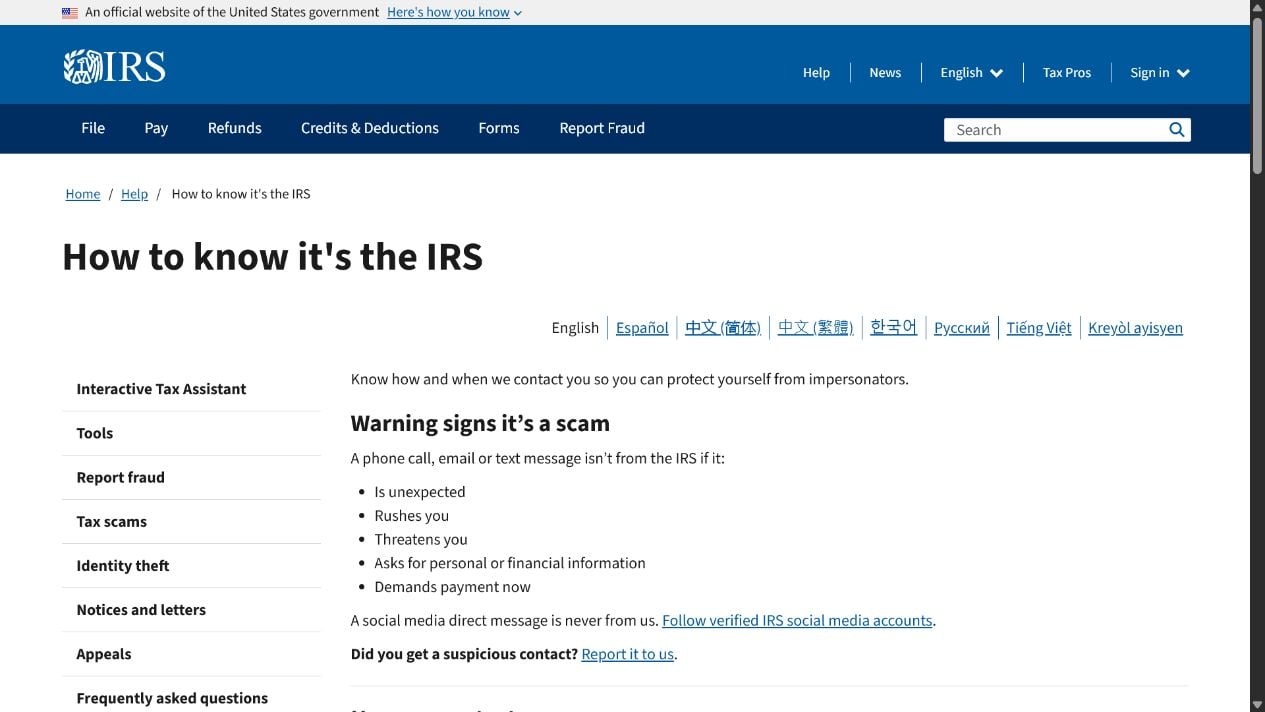Click the "Warning signs it's a scam" heading
This screenshot has height=712, width=1265.
click(480, 423)
